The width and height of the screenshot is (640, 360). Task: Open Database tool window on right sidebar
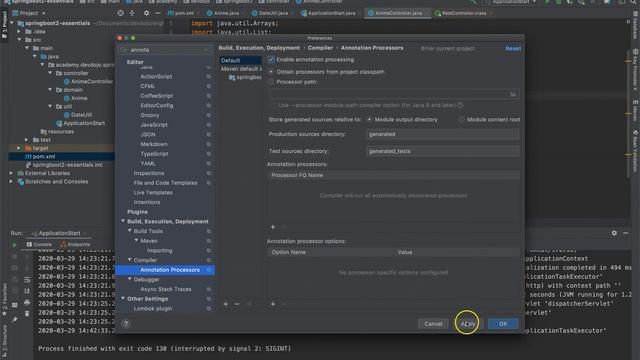tap(636, 25)
